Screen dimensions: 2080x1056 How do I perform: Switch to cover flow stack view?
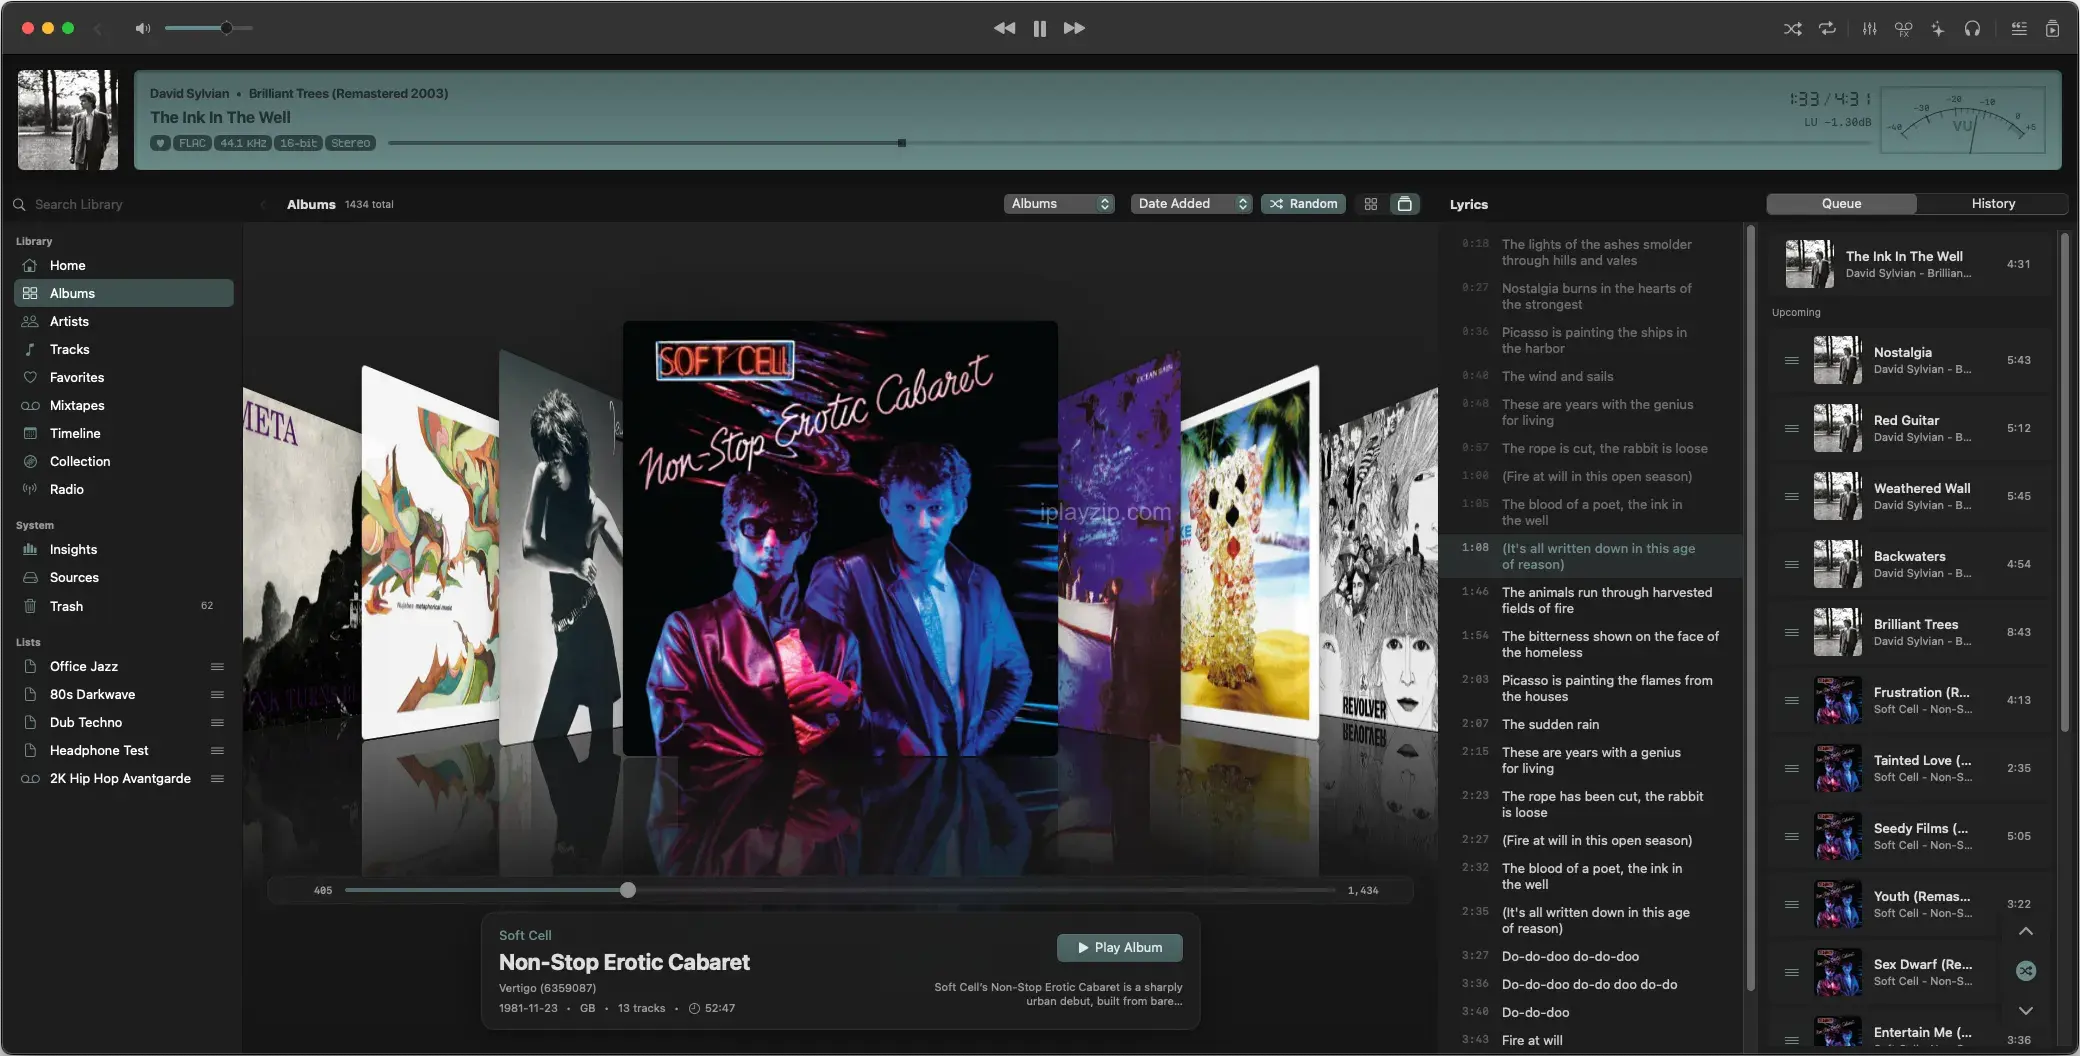coord(1405,204)
